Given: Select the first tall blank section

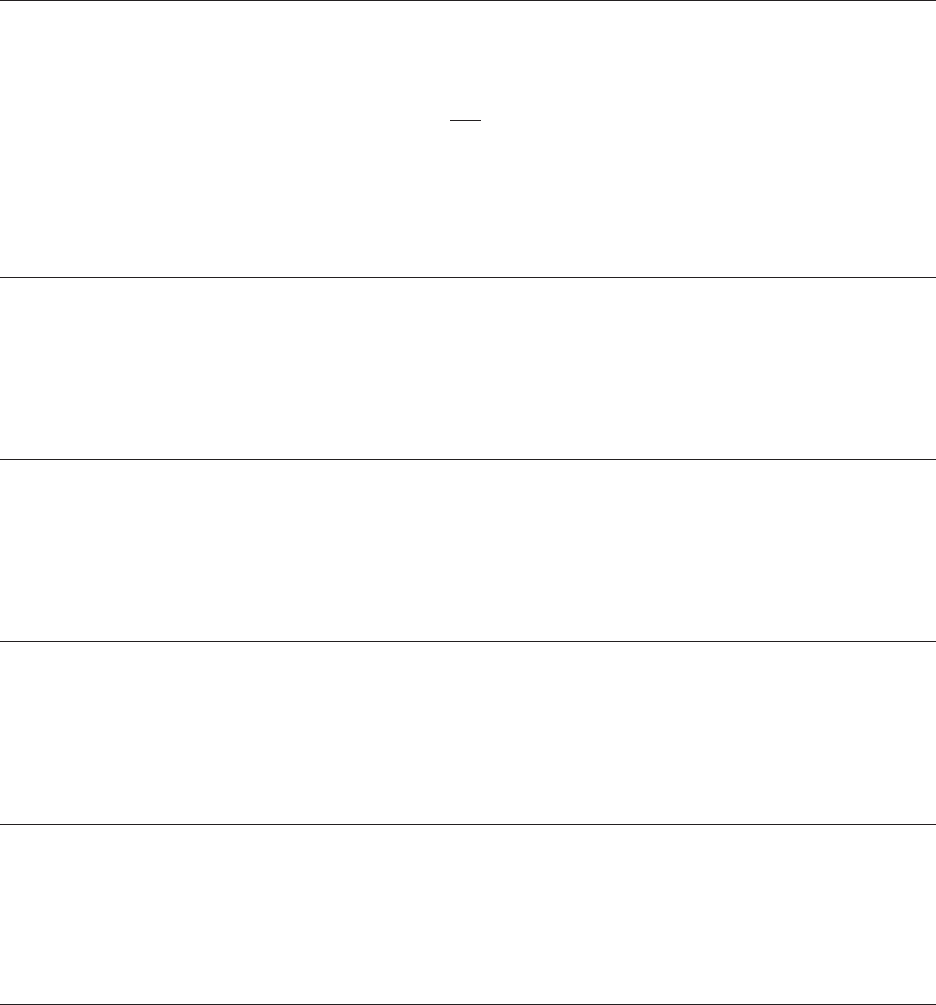Looking at the screenshot, I should 468,139.
